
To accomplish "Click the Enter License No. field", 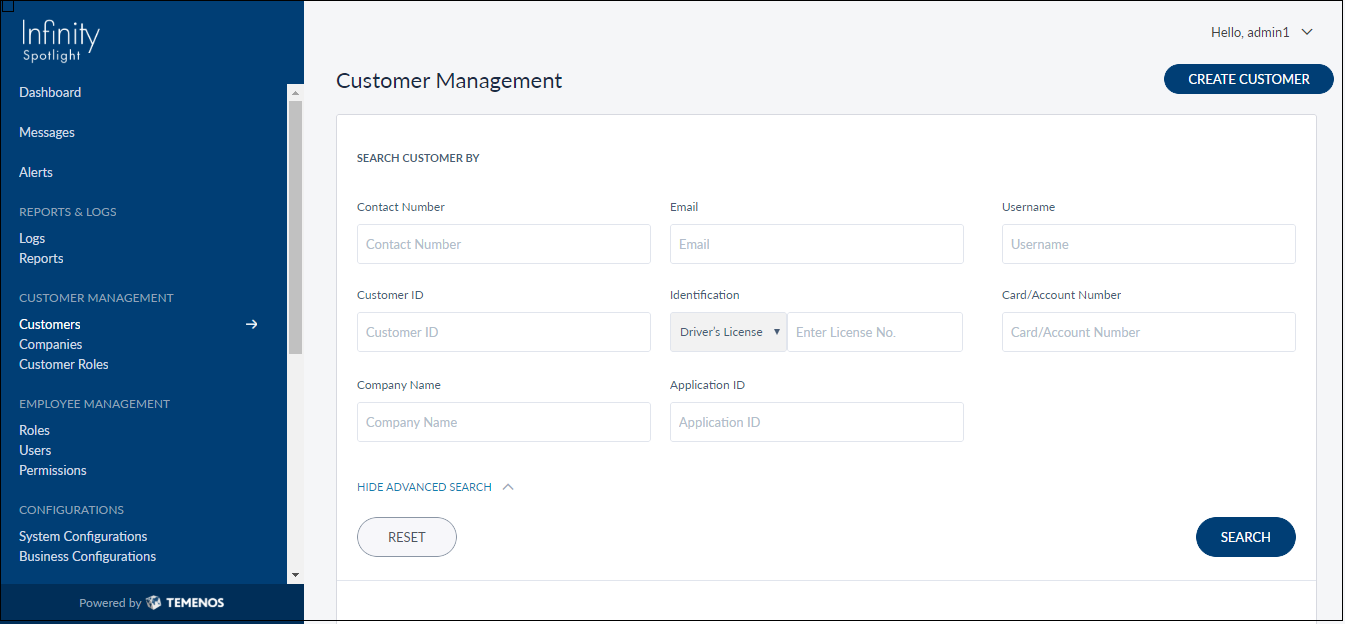I will 874,332.
